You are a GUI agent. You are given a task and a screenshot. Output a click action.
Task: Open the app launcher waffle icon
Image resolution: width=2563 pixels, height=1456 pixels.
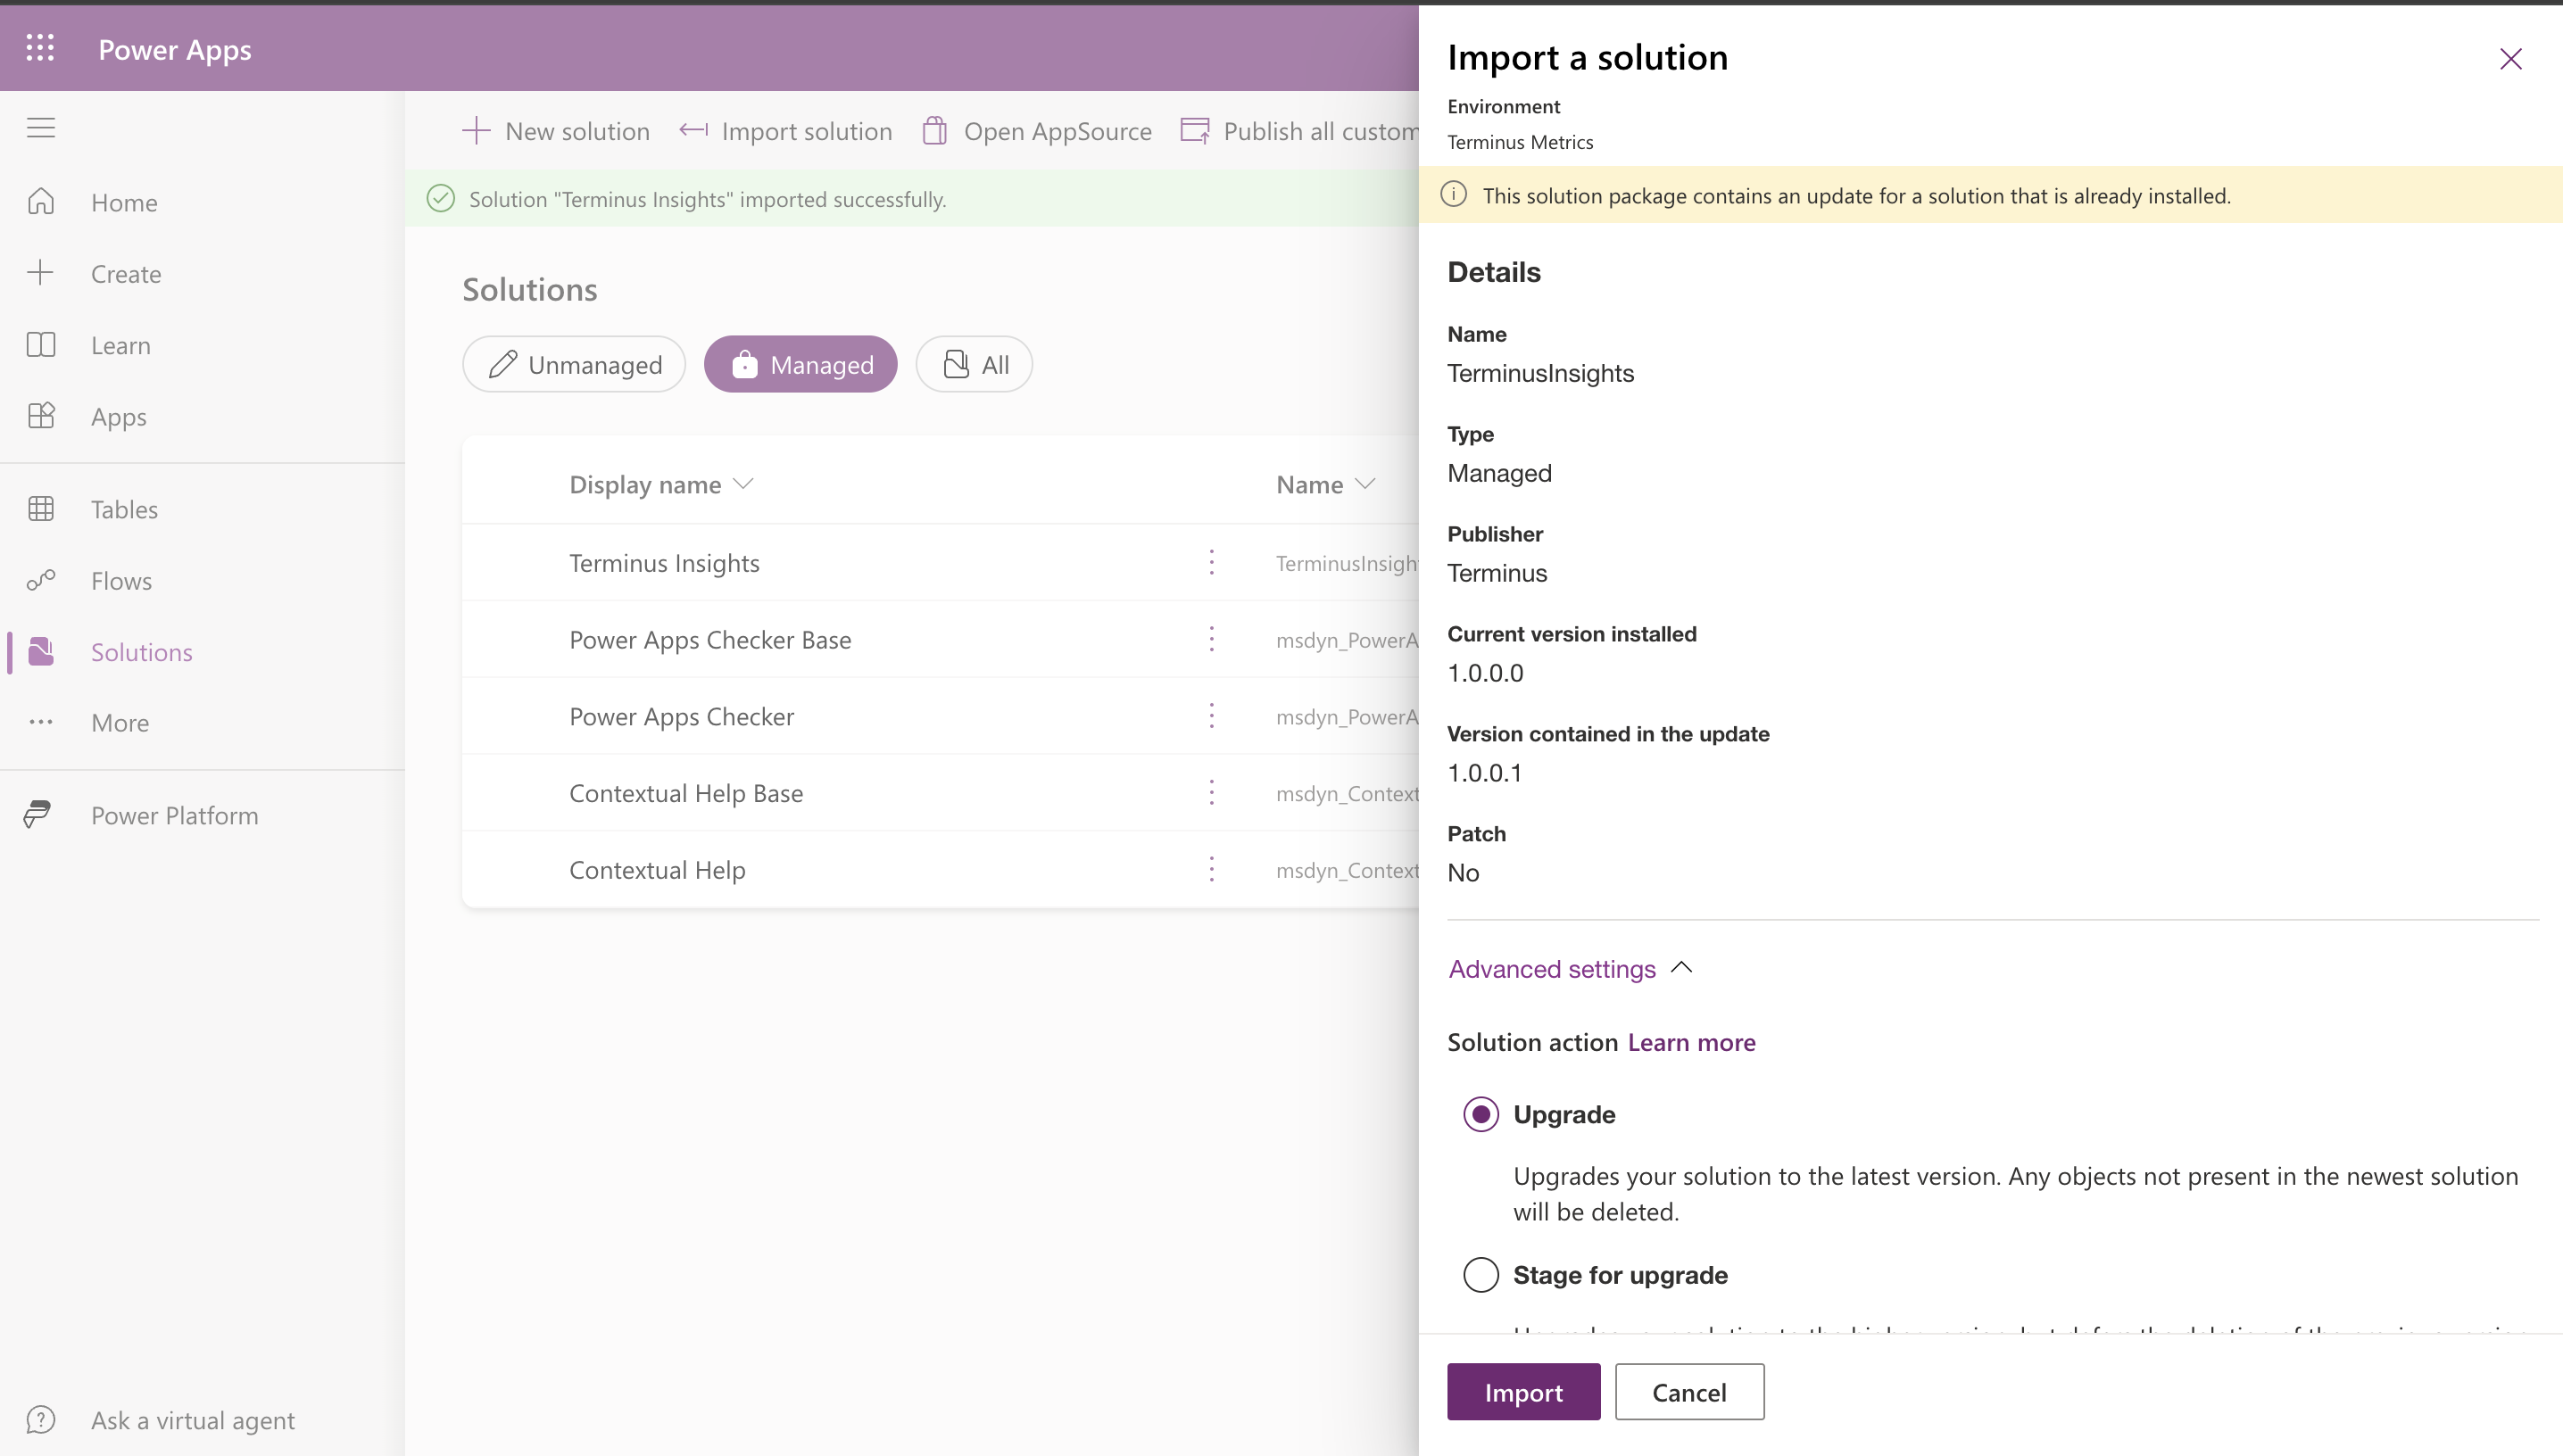40,48
